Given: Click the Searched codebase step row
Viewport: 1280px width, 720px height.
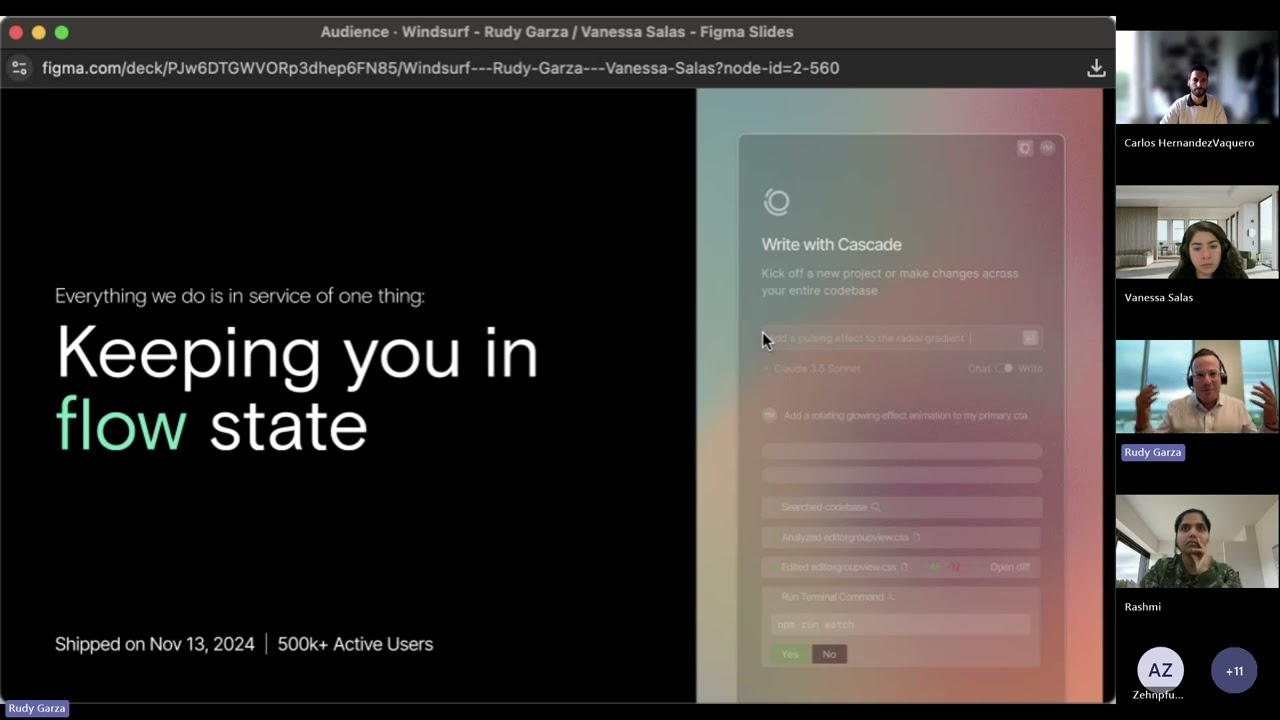Looking at the screenshot, I should coord(901,507).
